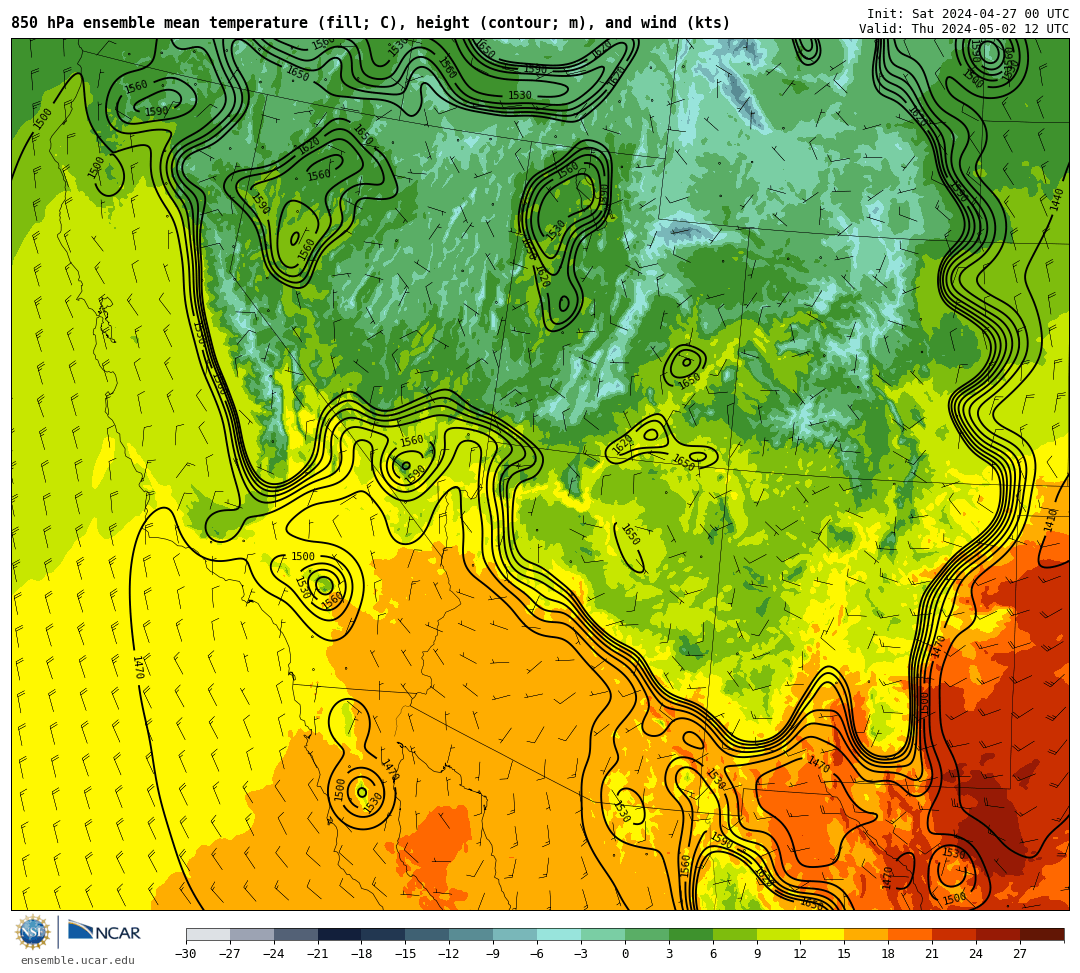Pick the colorbar swatch between 24 and 27

pos(999,934)
